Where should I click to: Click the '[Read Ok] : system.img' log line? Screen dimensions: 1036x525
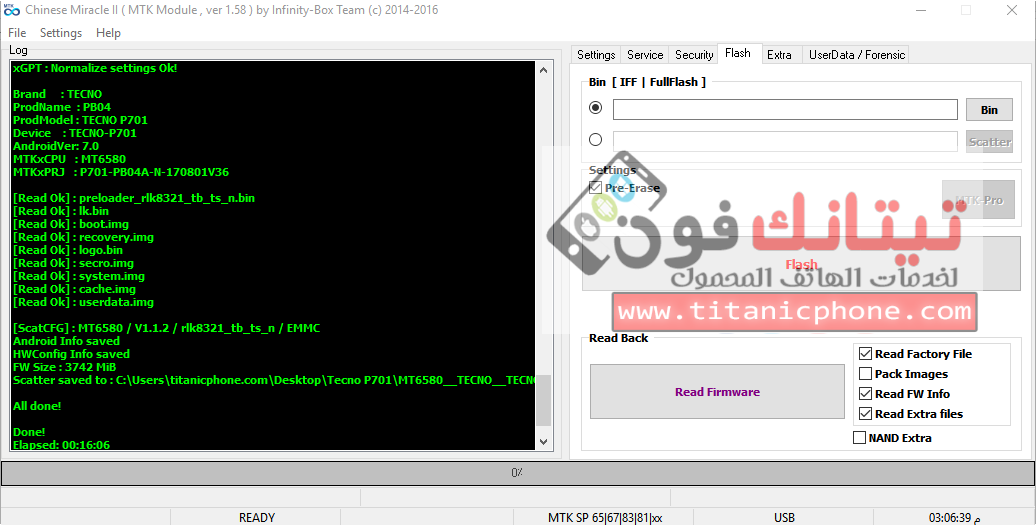point(79,276)
